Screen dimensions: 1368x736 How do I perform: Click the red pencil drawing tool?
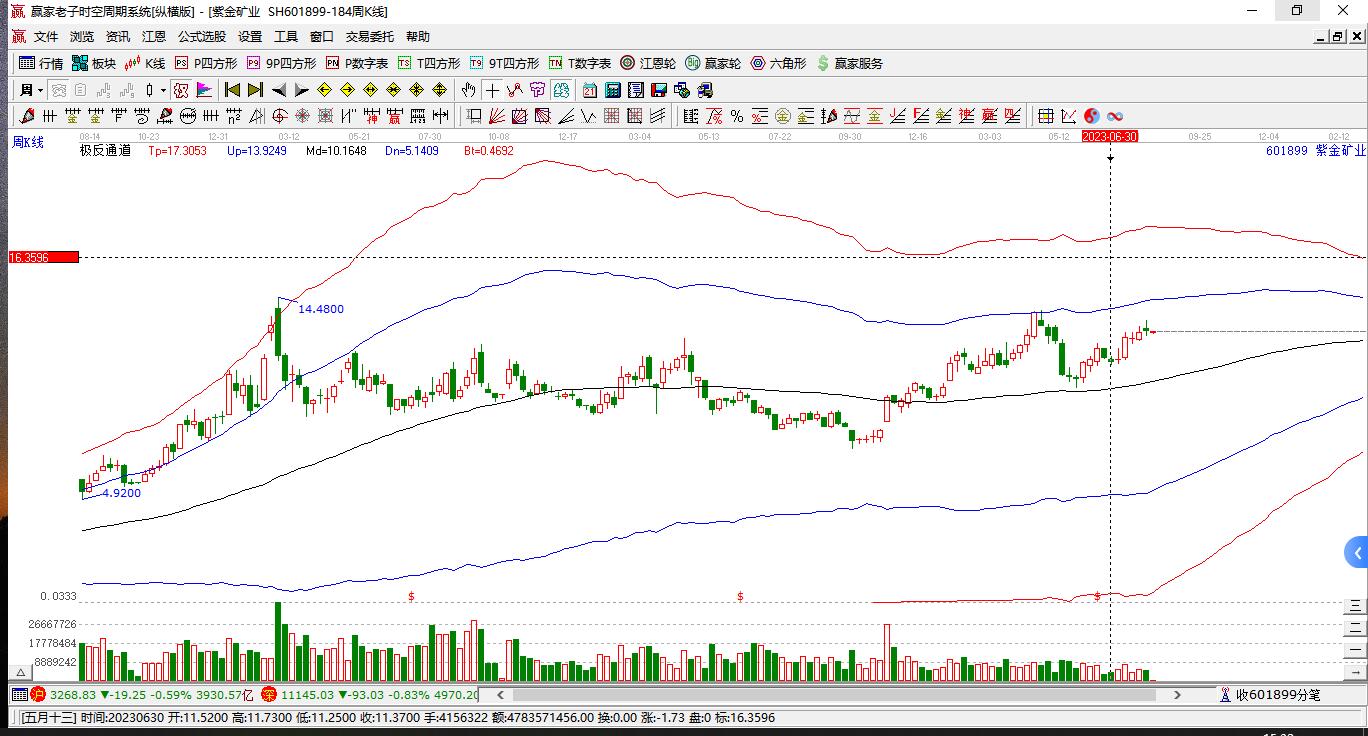[27, 116]
